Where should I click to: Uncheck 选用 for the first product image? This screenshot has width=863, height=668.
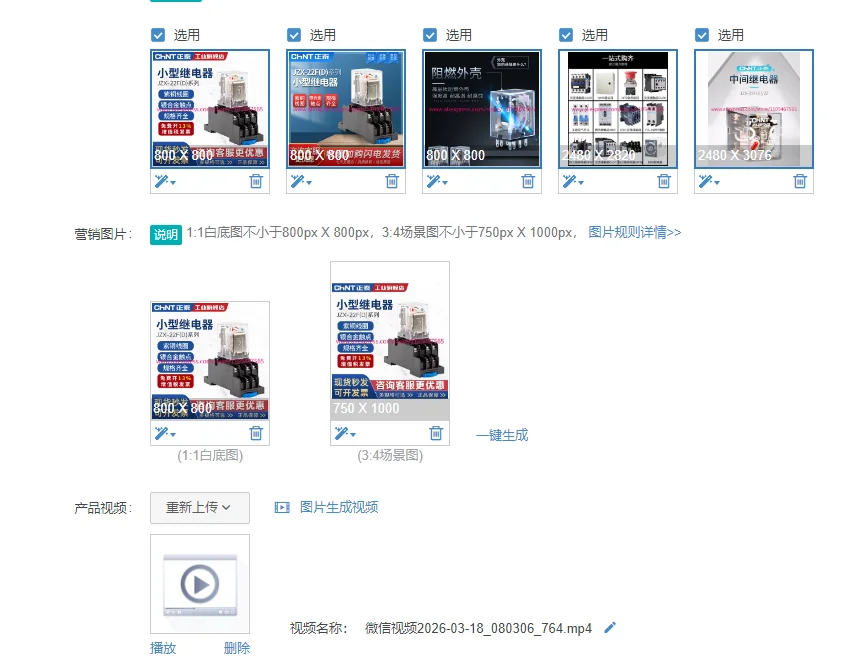click(158, 35)
